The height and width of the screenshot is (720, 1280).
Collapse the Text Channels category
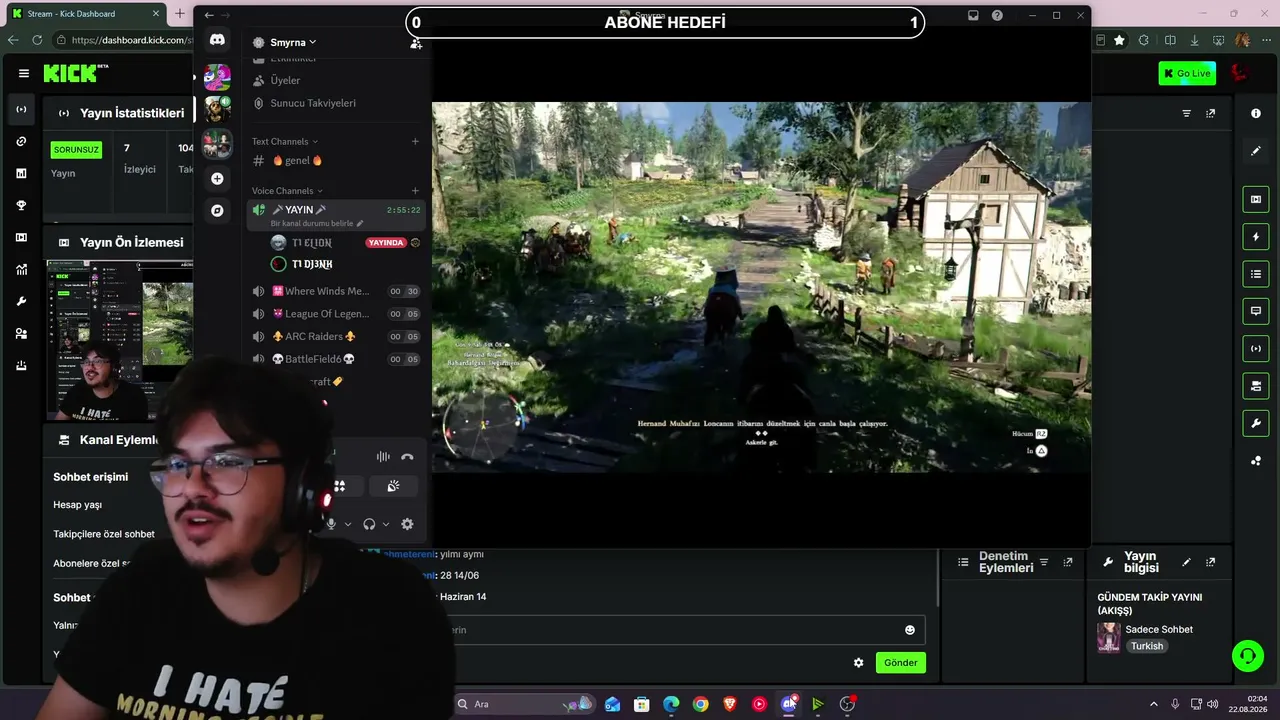(285, 141)
